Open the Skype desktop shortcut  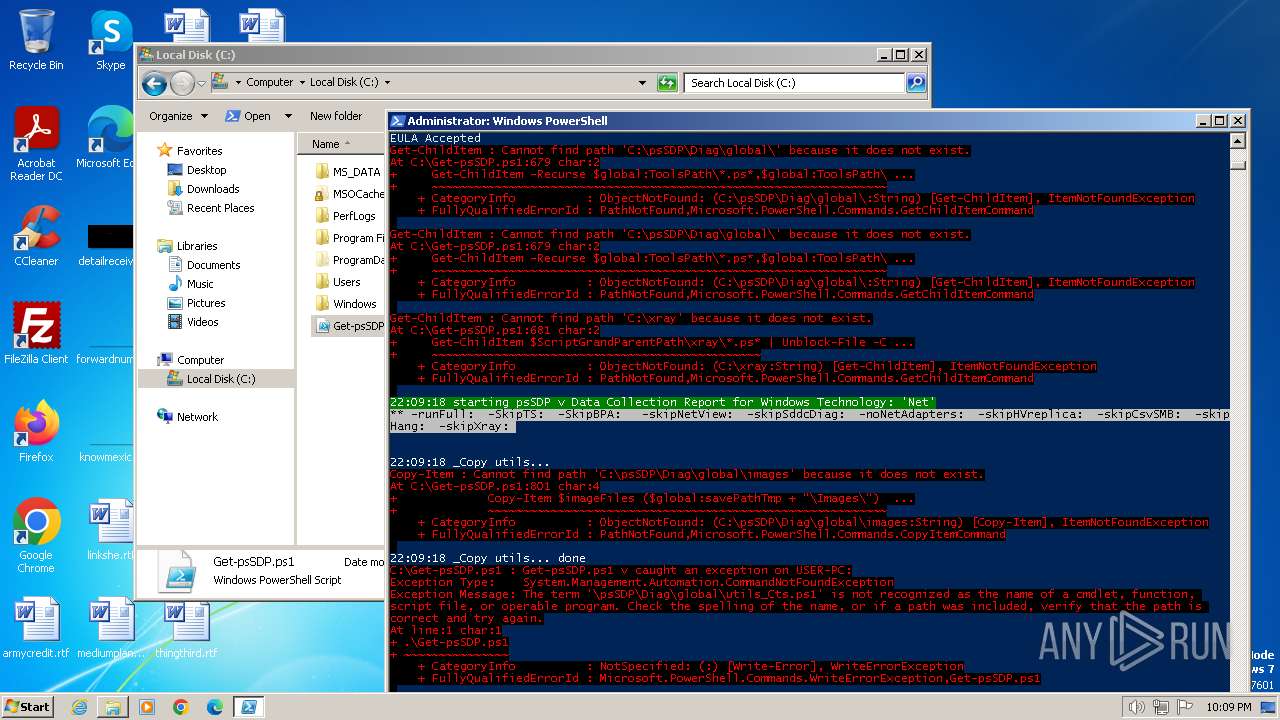click(111, 40)
